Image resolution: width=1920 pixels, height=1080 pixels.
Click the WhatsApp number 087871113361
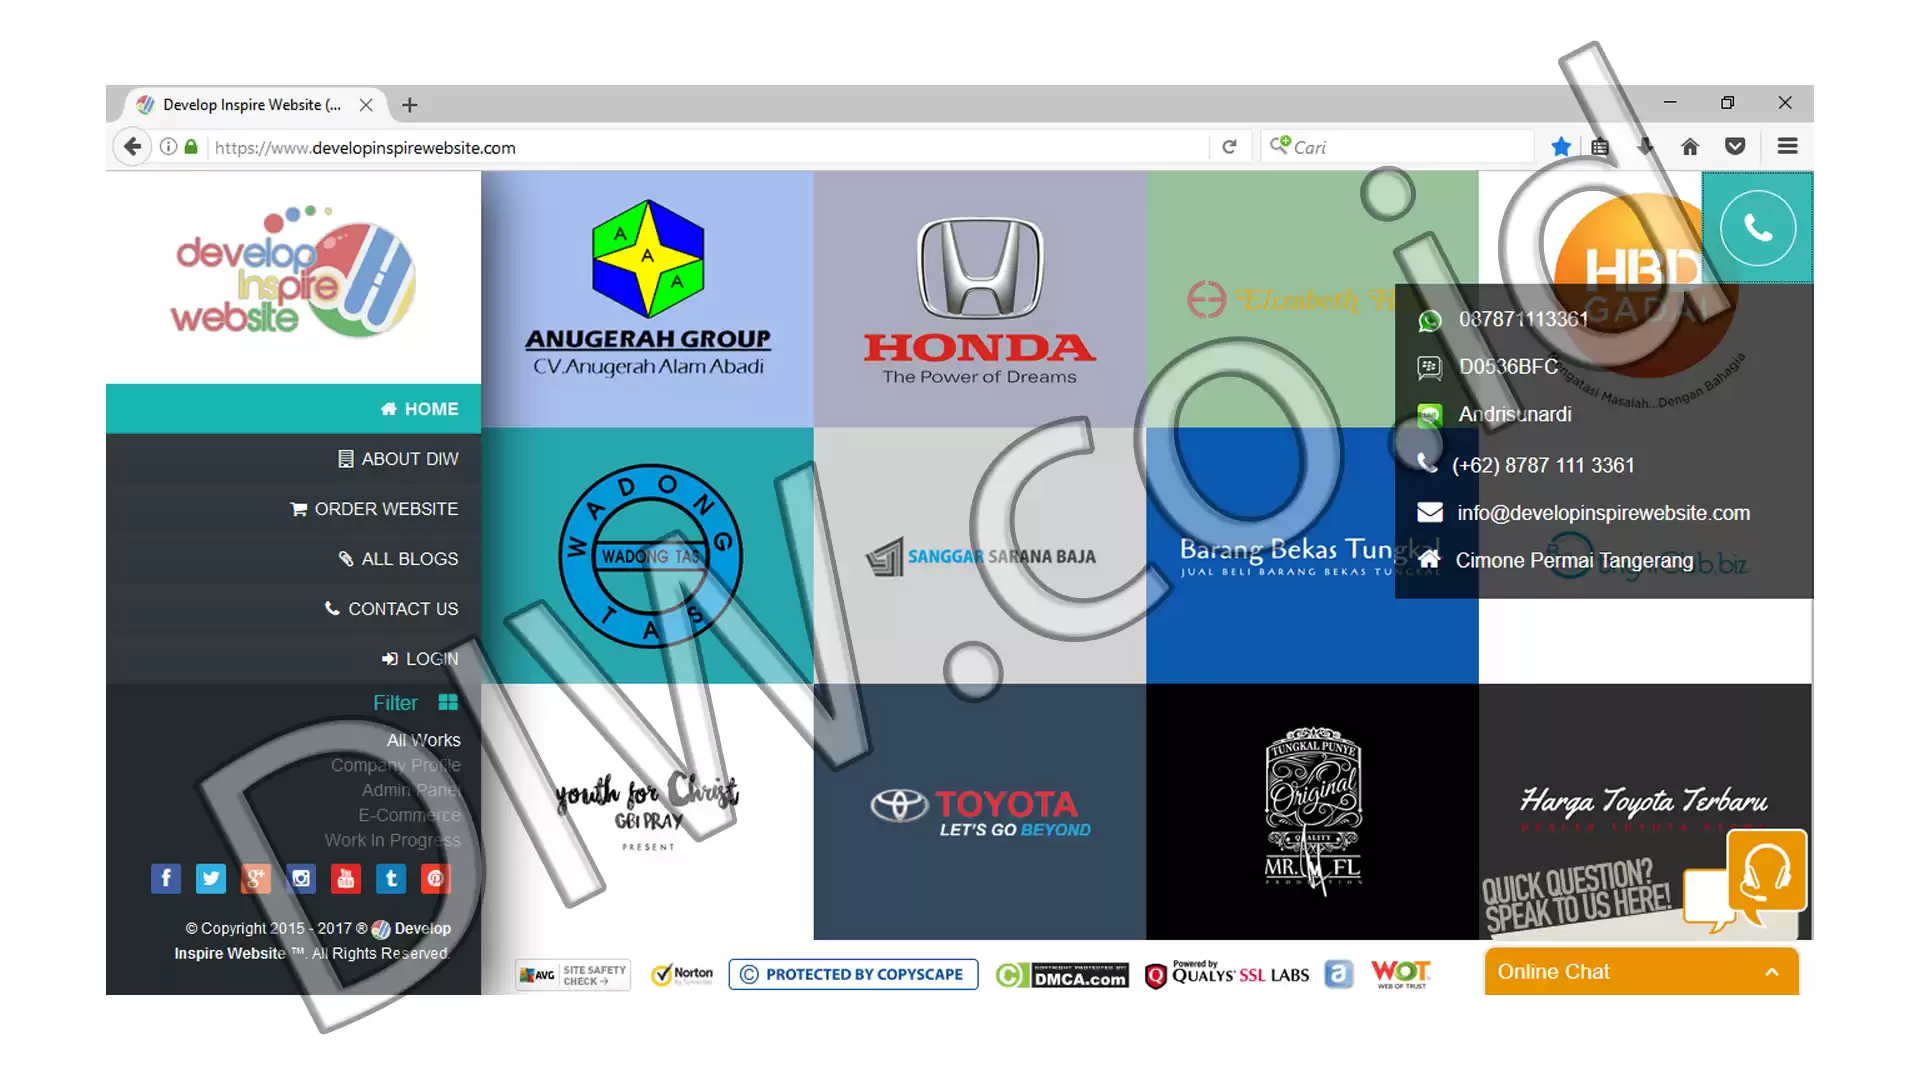click(1523, 319)
